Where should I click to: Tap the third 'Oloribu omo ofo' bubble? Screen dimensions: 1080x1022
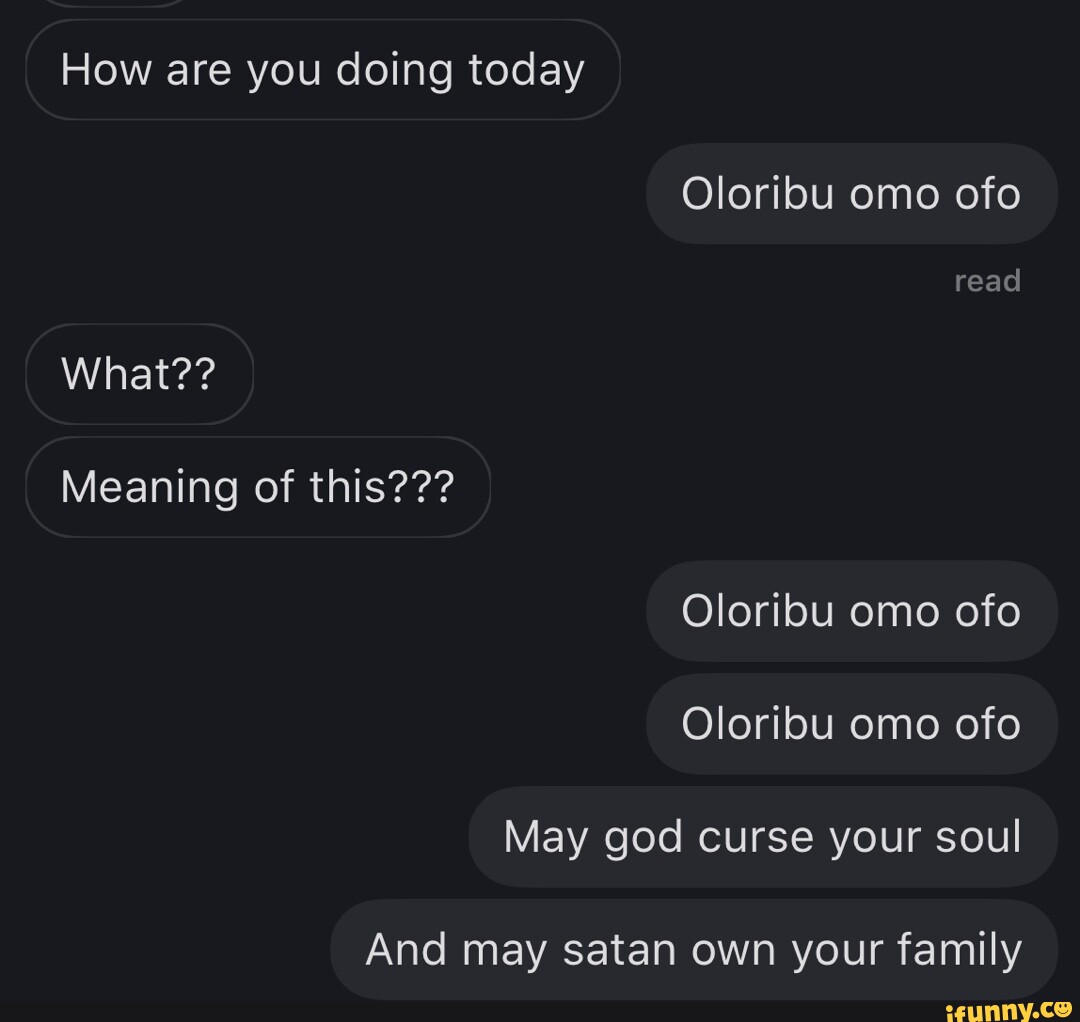pos(851,724)
